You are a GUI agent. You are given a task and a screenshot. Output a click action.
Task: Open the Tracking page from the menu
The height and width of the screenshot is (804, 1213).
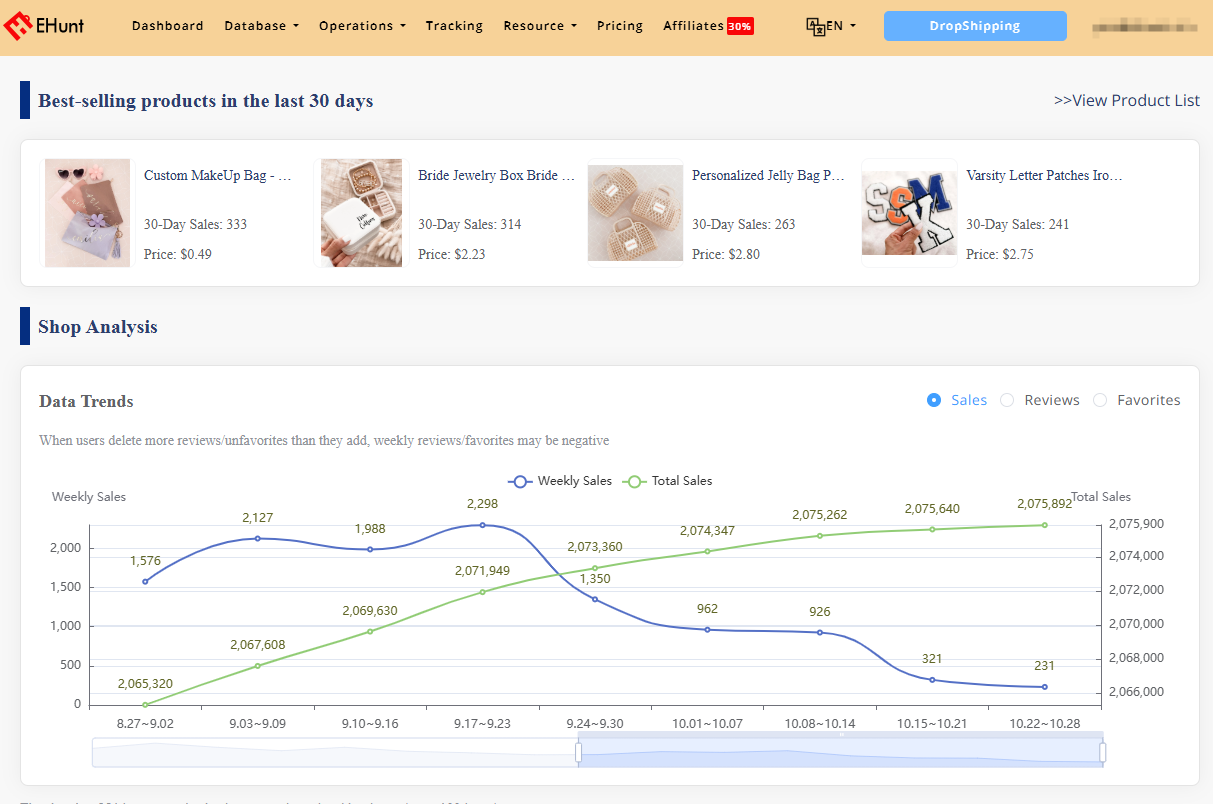(454, 26)
